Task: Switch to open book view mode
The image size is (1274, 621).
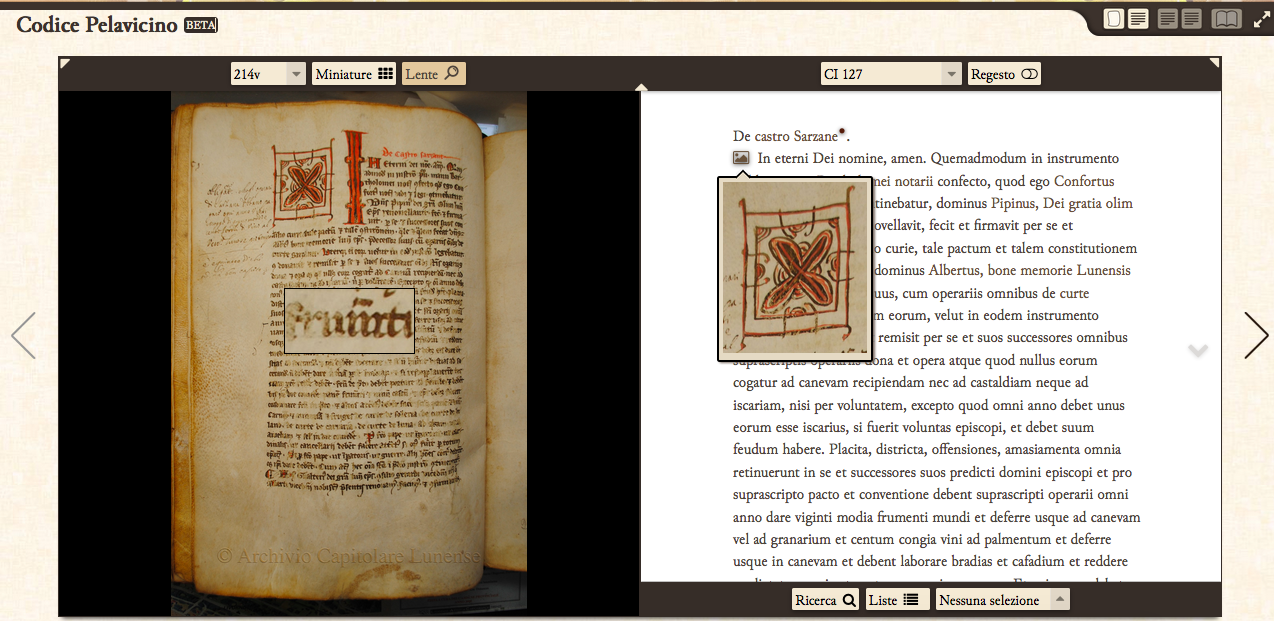Action: click(x=1226, y=19)
